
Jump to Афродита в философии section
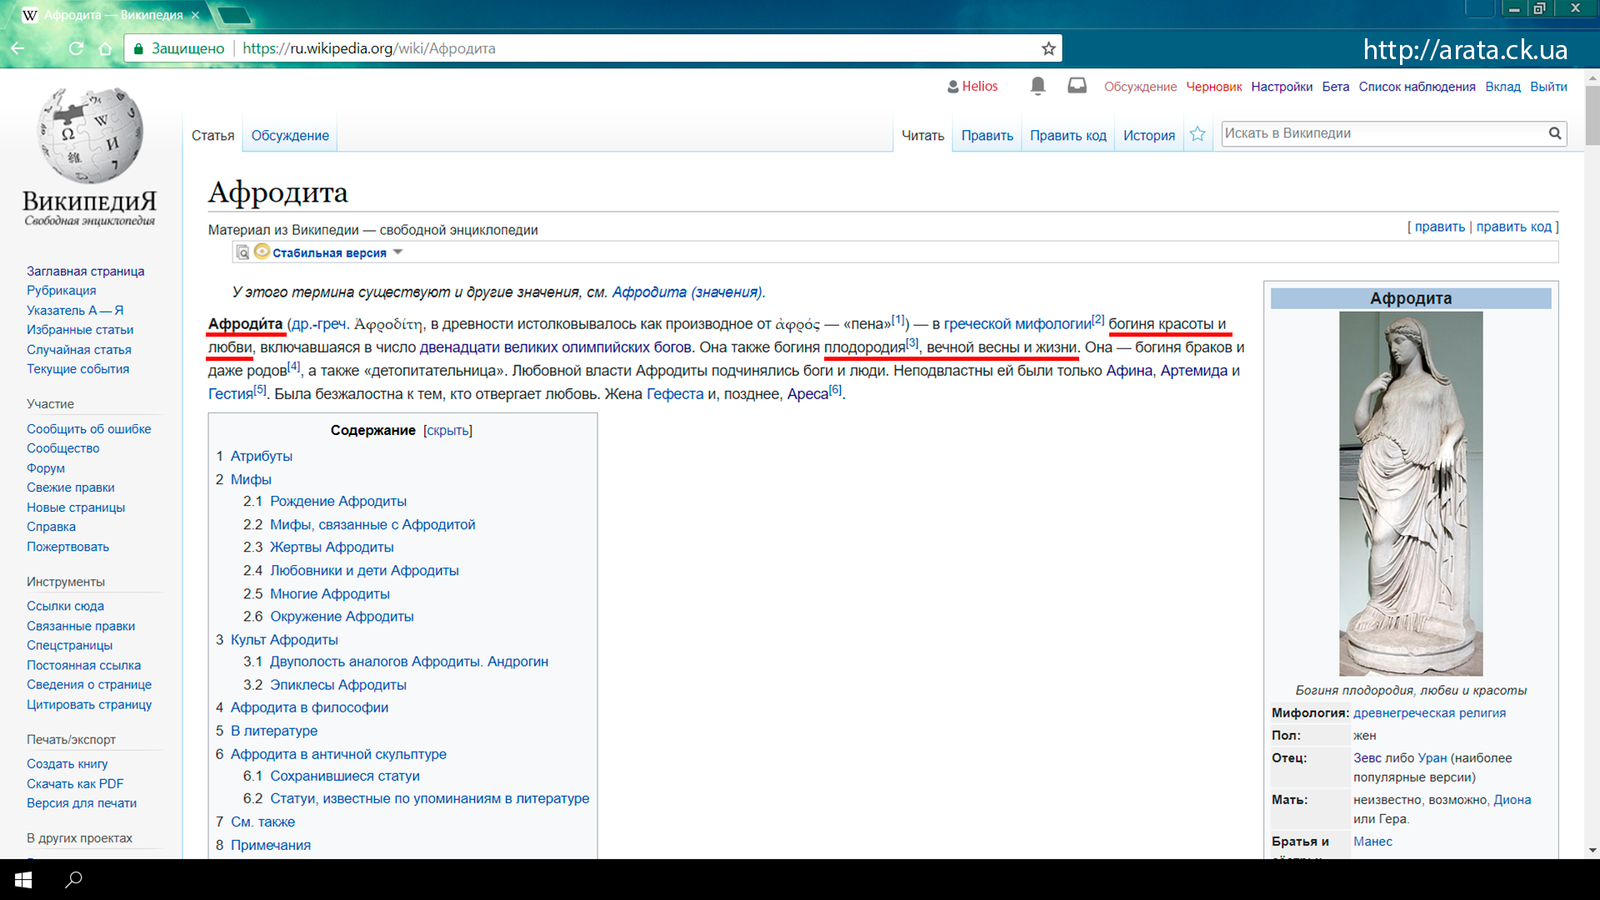click(x=310, y=707)
